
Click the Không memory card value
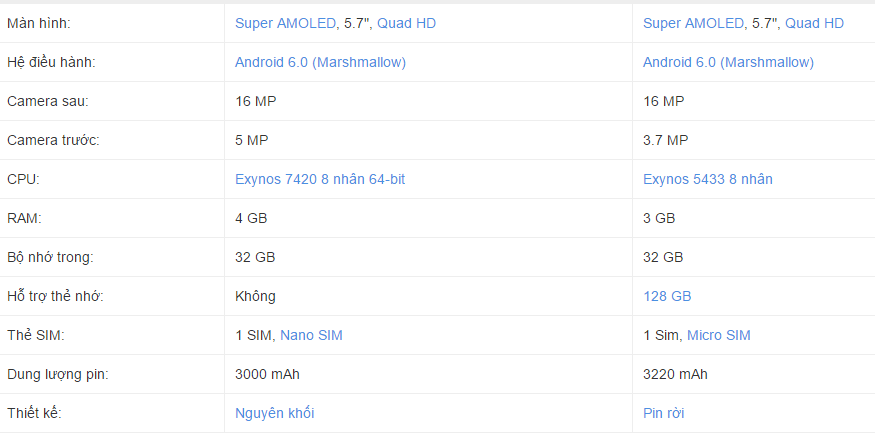255,296
